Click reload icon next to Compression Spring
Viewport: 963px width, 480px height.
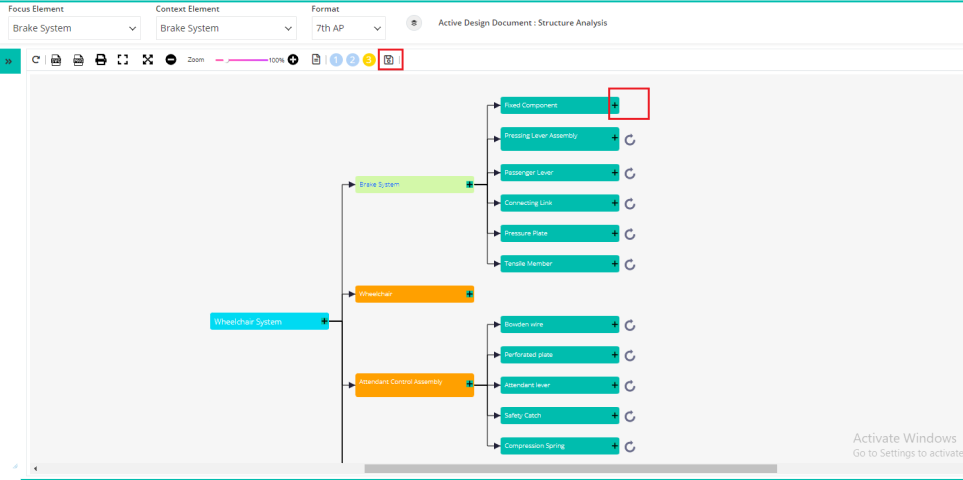(x=630, y=447)
